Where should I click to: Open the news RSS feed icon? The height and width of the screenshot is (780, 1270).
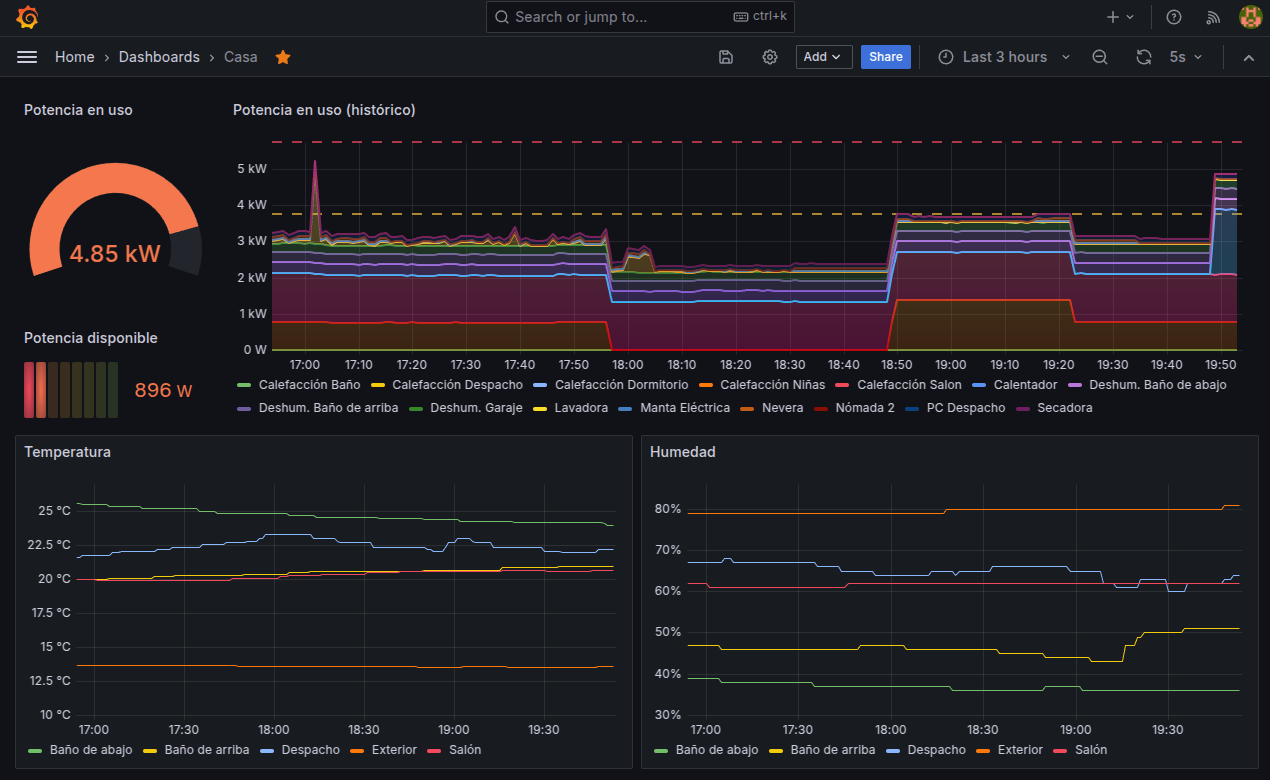[1213, 17]
